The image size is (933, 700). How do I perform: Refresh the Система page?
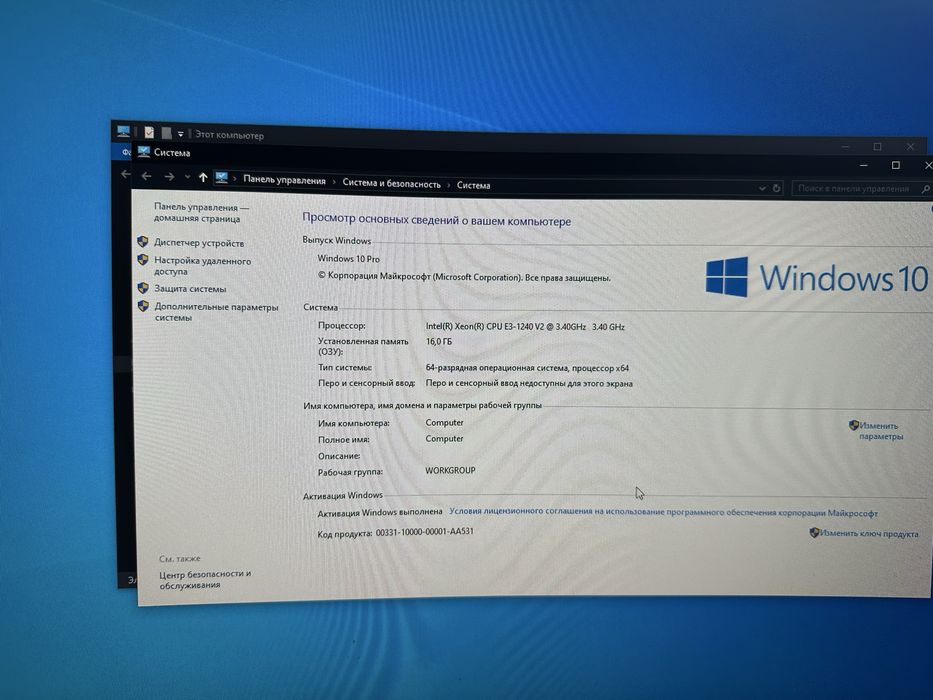777,188
